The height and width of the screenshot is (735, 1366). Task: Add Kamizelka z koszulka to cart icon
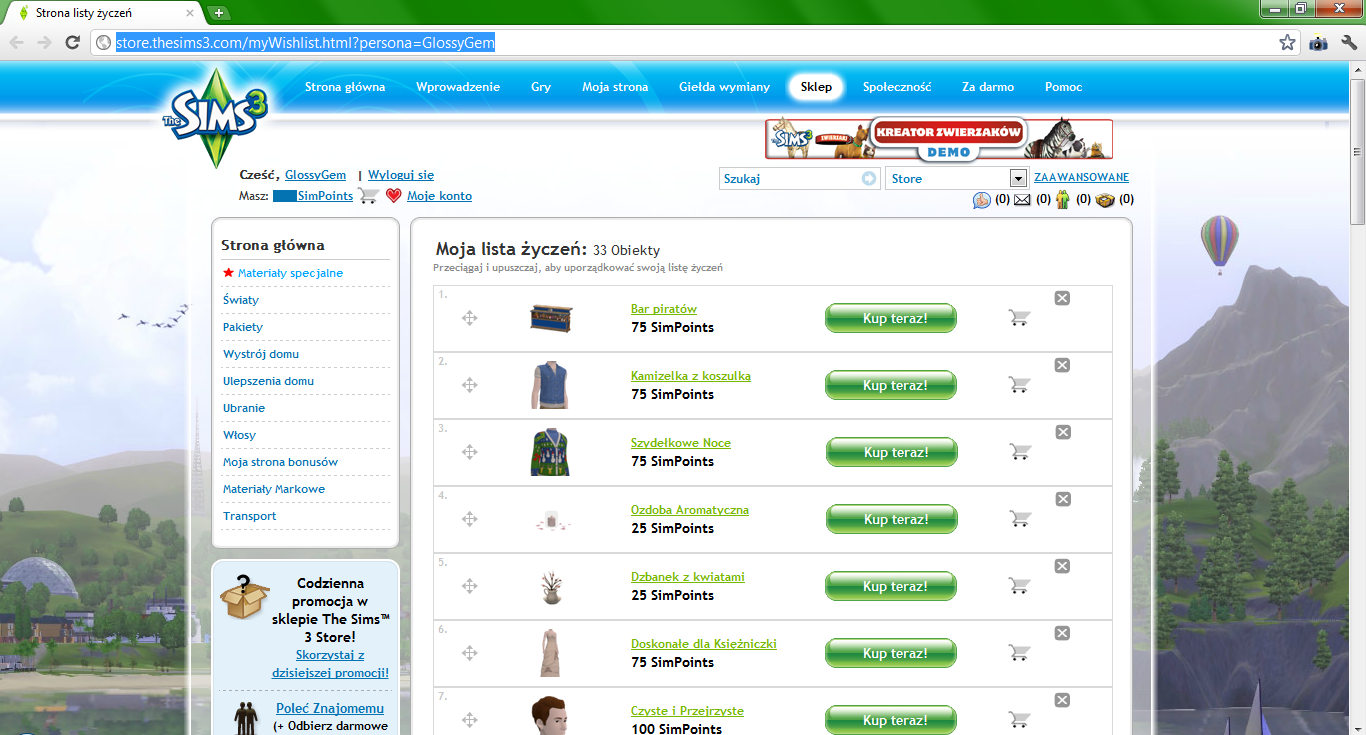pos(1019,385)
